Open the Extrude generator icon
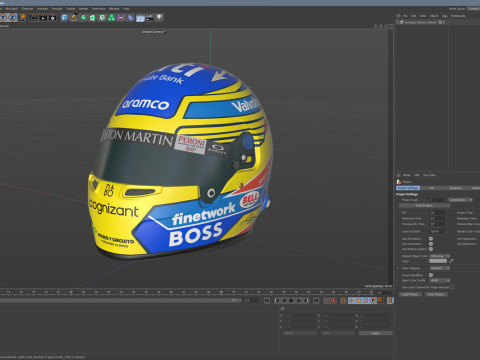 pyautogui.click(x=93, y=18)
